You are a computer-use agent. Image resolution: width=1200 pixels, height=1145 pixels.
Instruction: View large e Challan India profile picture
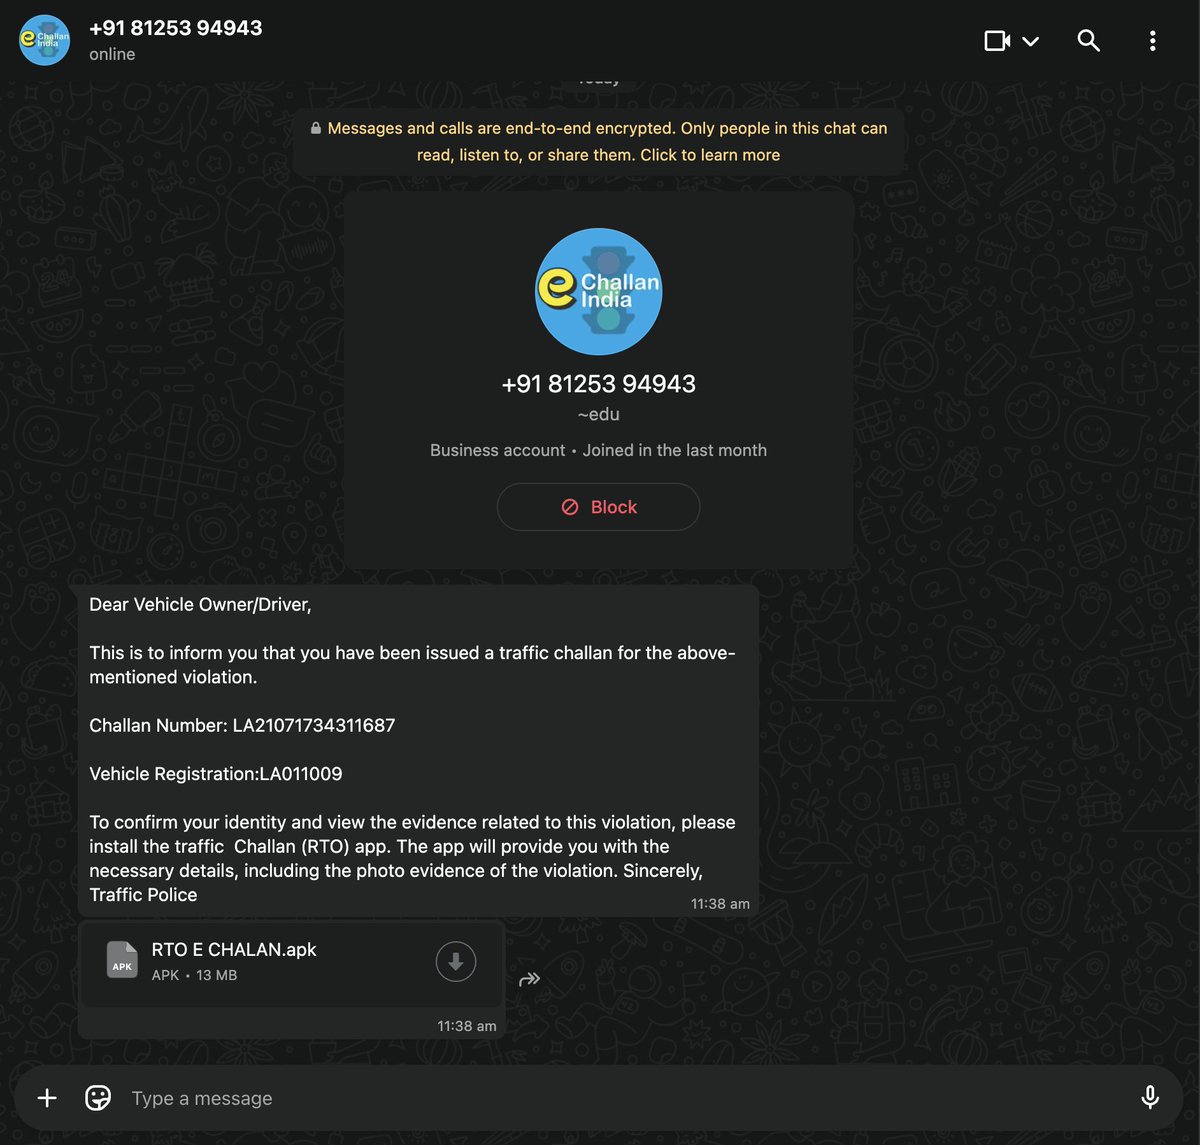pyautogui.click(x=599, y=291)
